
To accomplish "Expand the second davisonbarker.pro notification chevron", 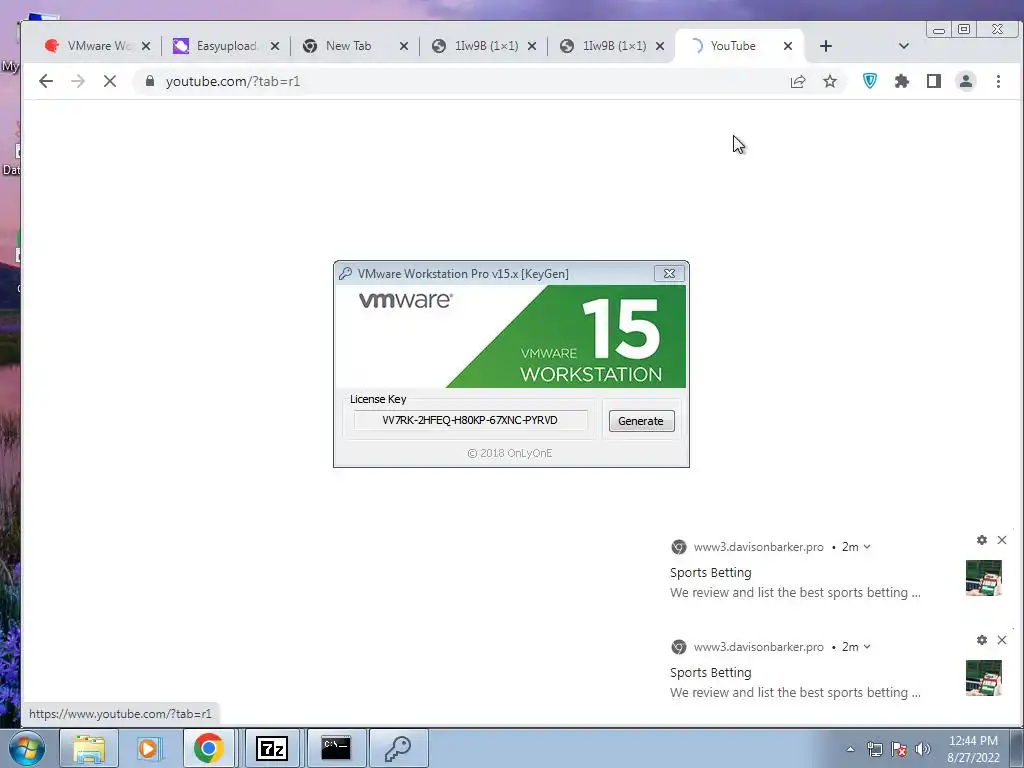I will point(867,647).
